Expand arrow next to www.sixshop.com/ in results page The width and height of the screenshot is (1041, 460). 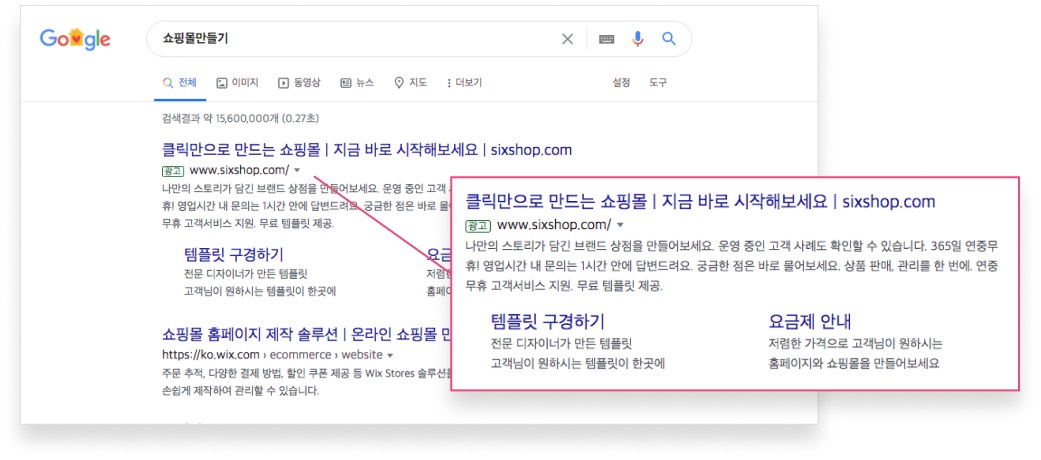point(297,169)
